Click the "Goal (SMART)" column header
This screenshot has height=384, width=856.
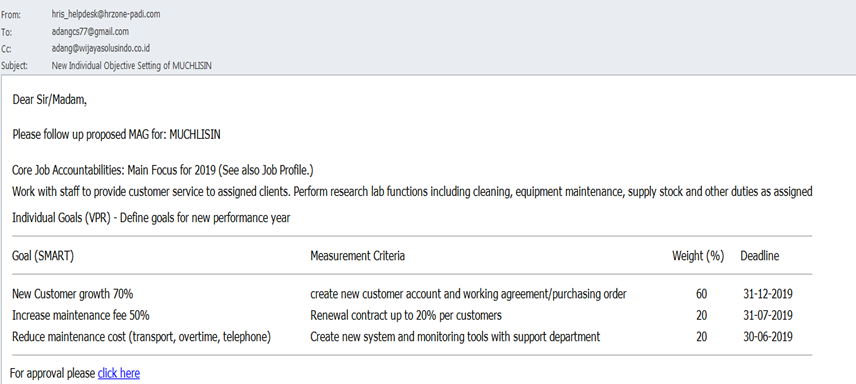[x=43, y=256]
